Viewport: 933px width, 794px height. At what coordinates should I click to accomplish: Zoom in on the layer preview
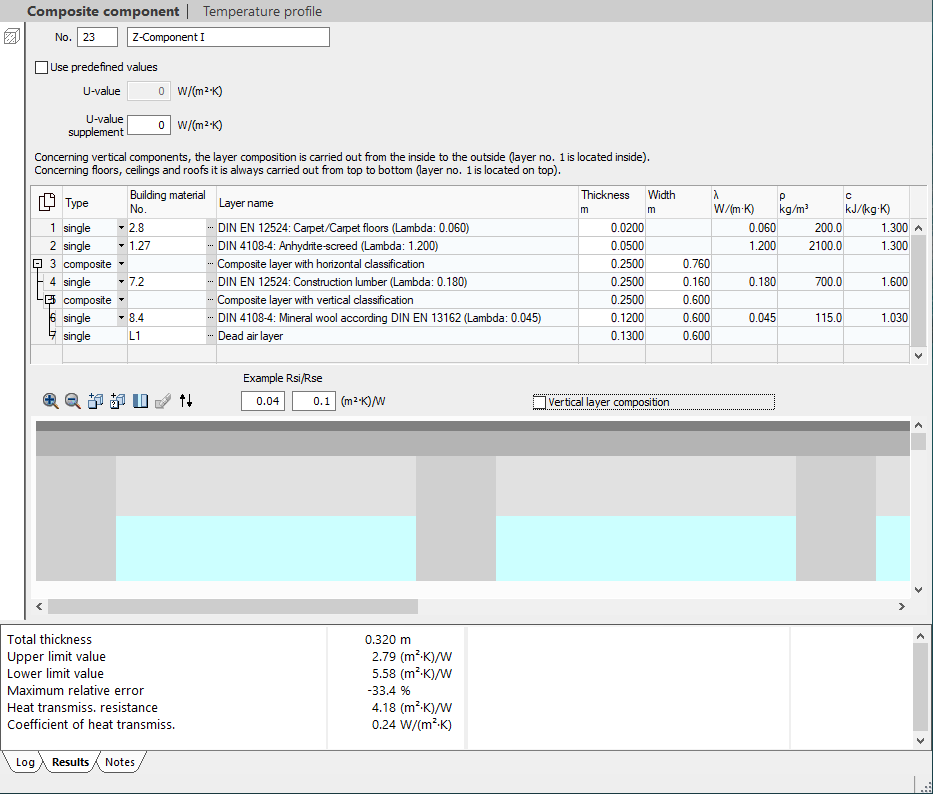(x=51, y=401)
